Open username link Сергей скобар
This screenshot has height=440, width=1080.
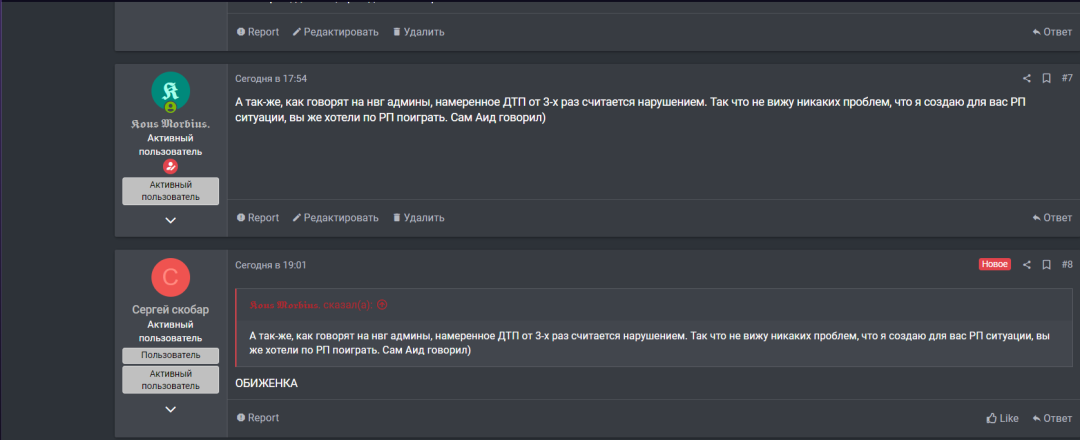[x=170, y=310]
